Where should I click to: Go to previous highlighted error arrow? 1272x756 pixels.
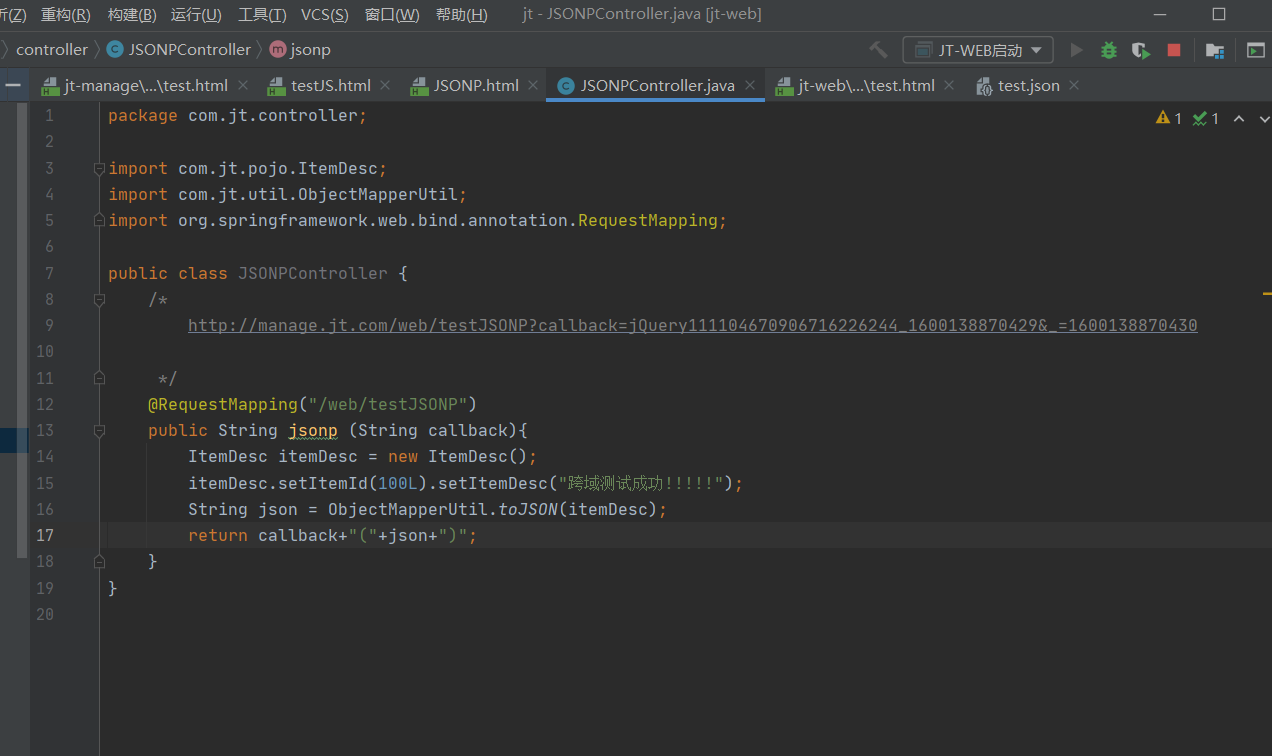click(x=1239, y=118)
